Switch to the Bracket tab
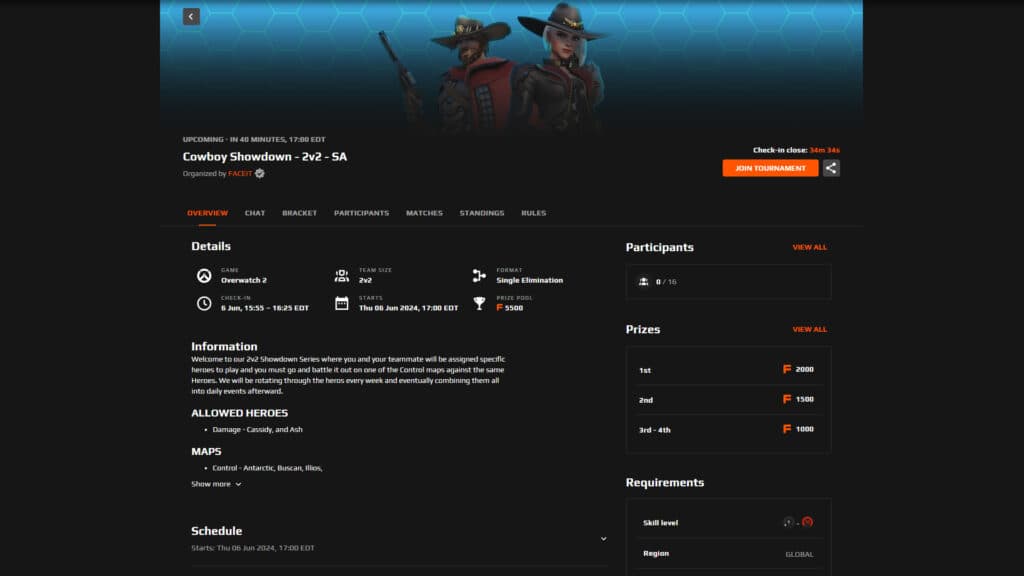This screenshot has width=1024, height=576. [x=299, y=213]
